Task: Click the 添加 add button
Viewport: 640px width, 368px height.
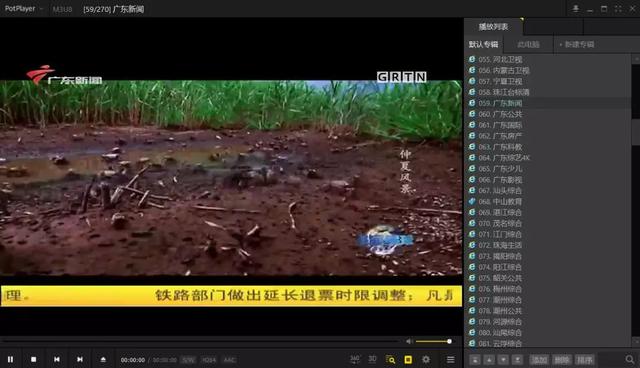Action: 539,359
